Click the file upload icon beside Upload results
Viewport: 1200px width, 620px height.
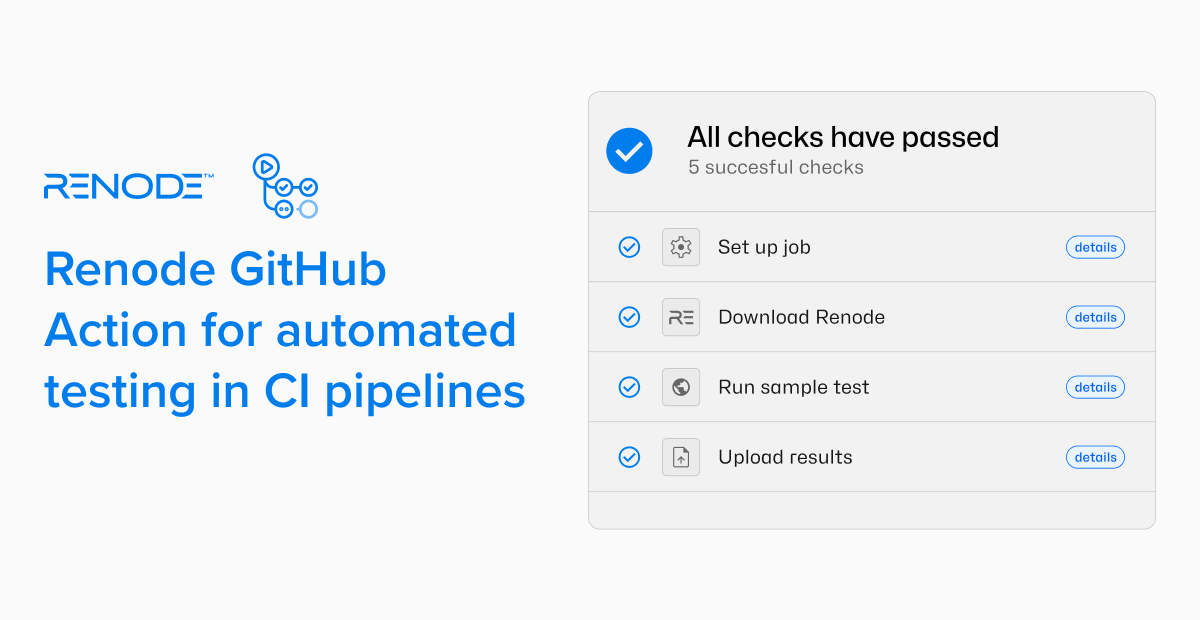click(681, 457)
